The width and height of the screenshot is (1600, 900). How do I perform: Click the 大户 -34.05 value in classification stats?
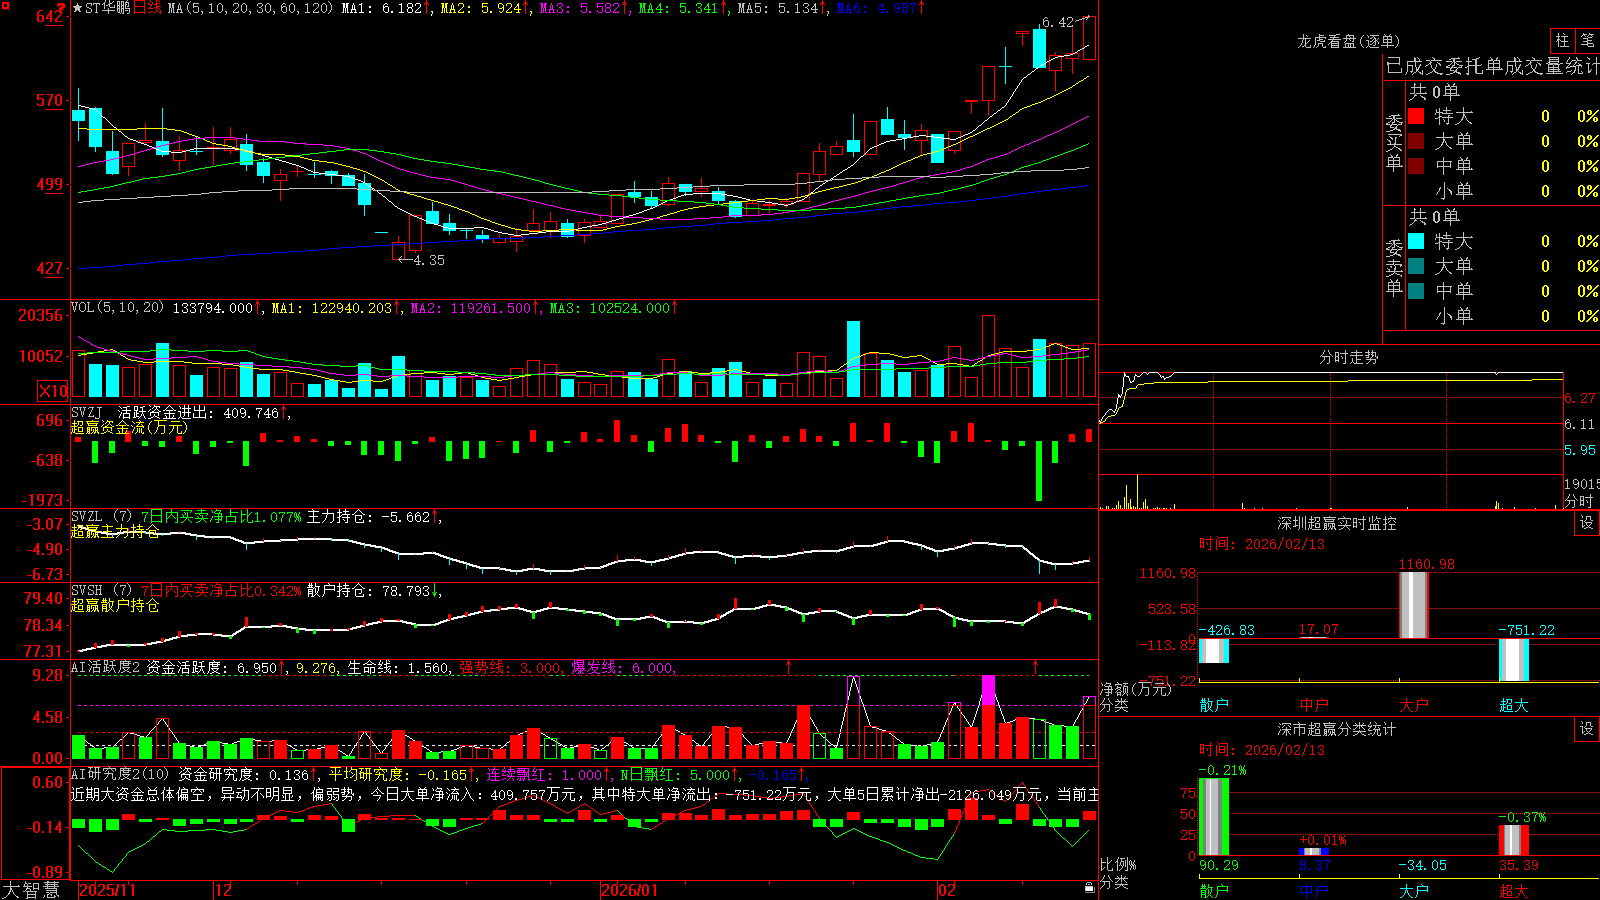click(1422, 865)
